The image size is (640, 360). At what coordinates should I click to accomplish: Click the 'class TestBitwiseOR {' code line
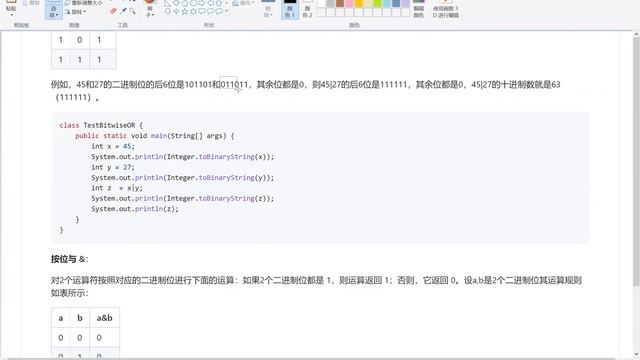(x=101, y=125)
